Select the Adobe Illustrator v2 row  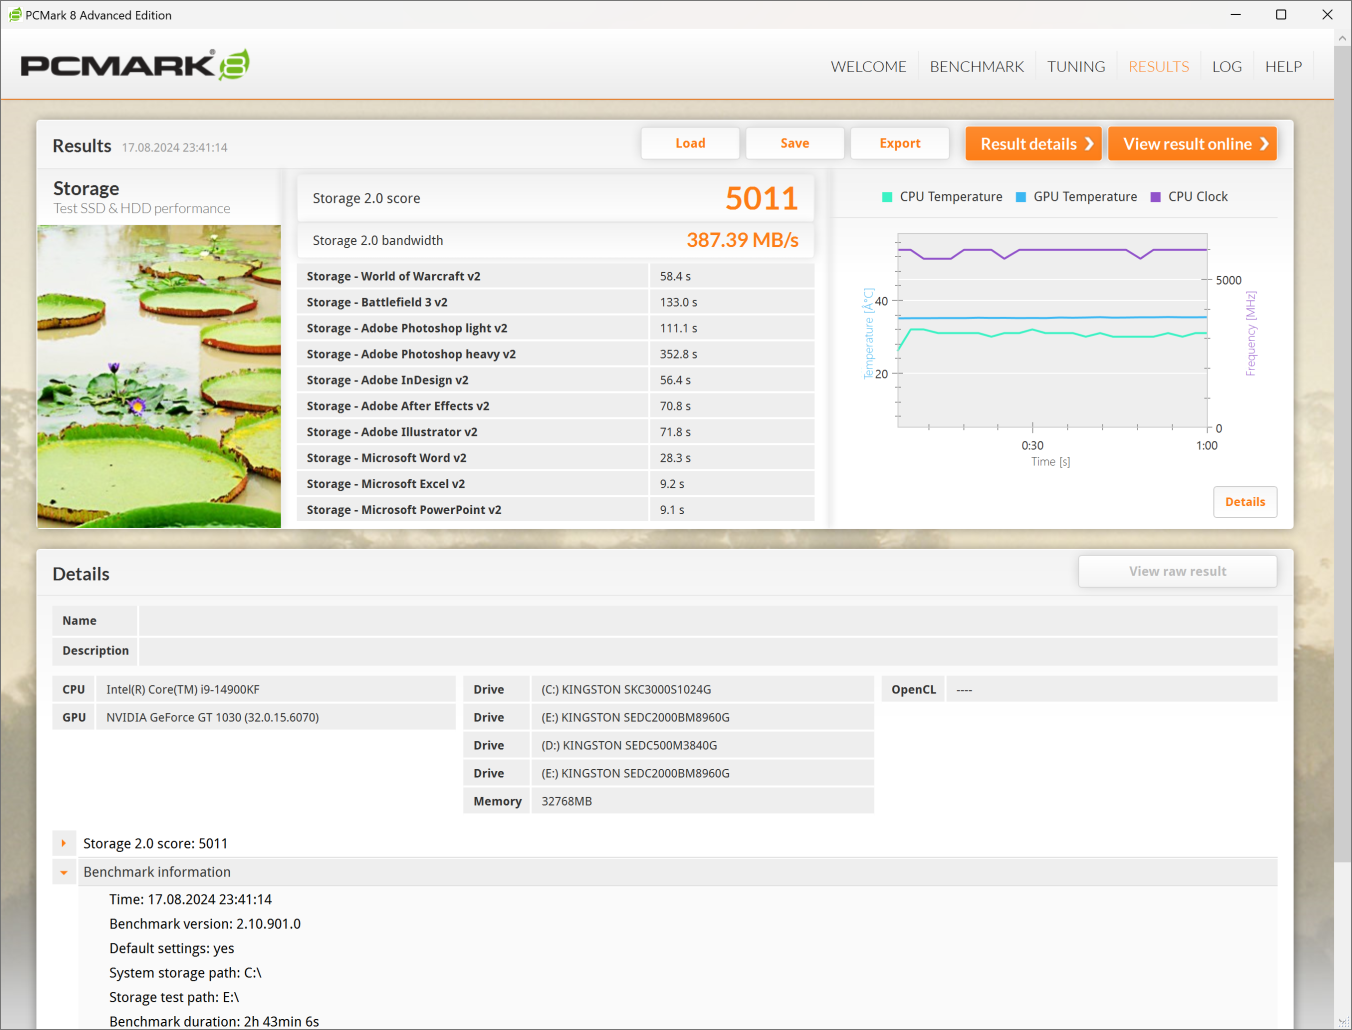pyautogui.click(x=555, y=432)
